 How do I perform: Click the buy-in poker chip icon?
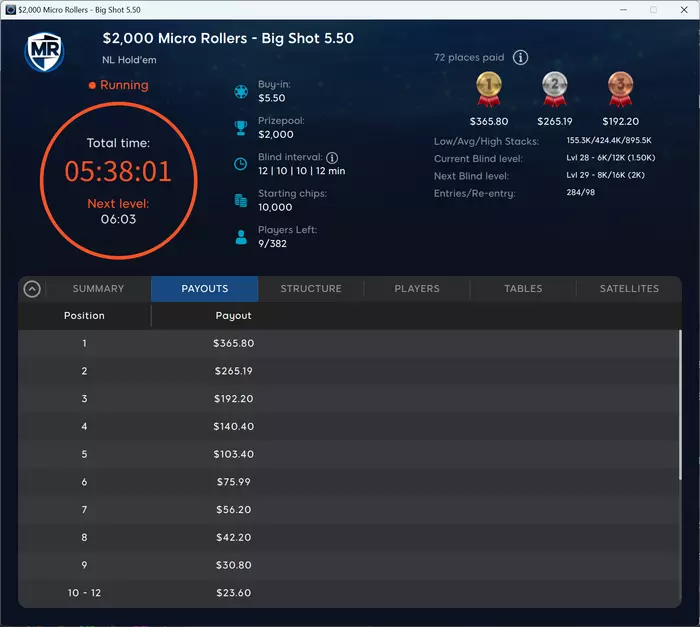coord(241,92)
